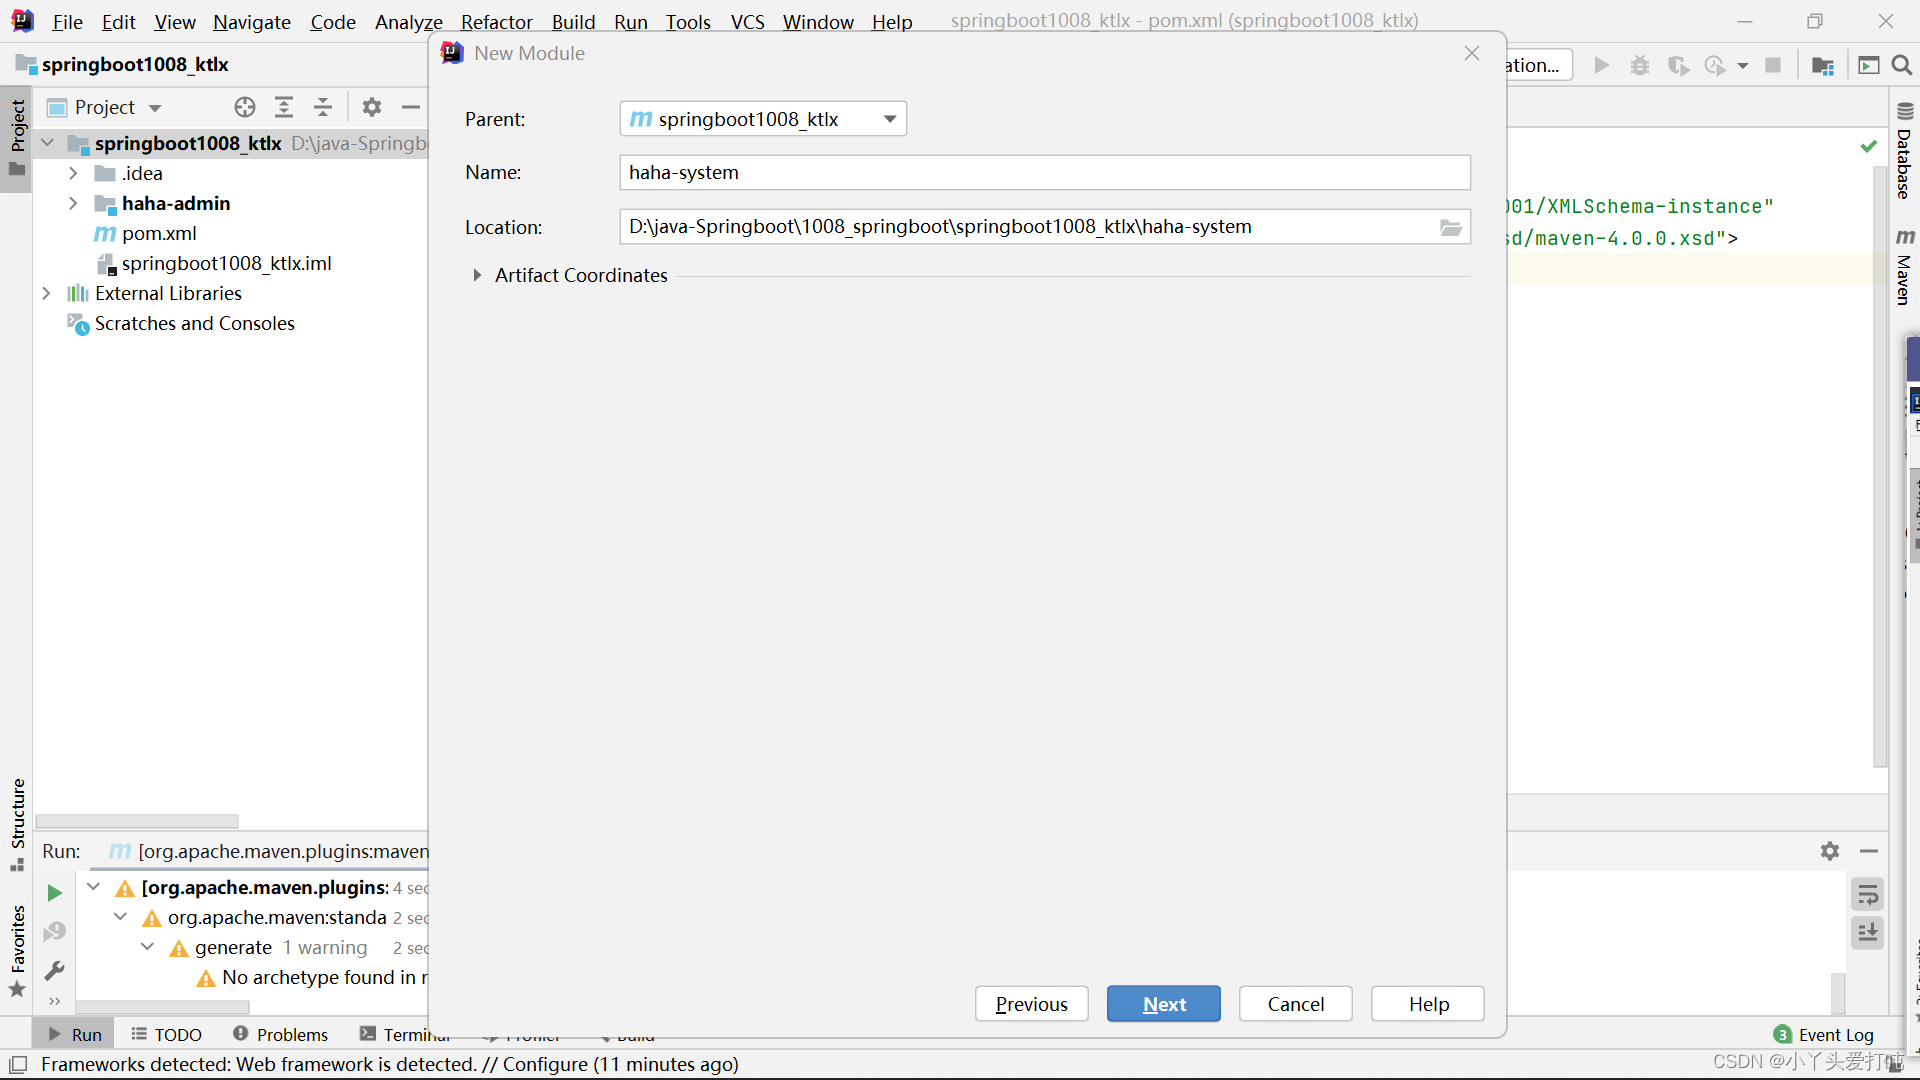The width and height of the screenshot is (1920, 1080).
Task: Click the Profiler run icon in toolbar
Action: pos(1715,65)
